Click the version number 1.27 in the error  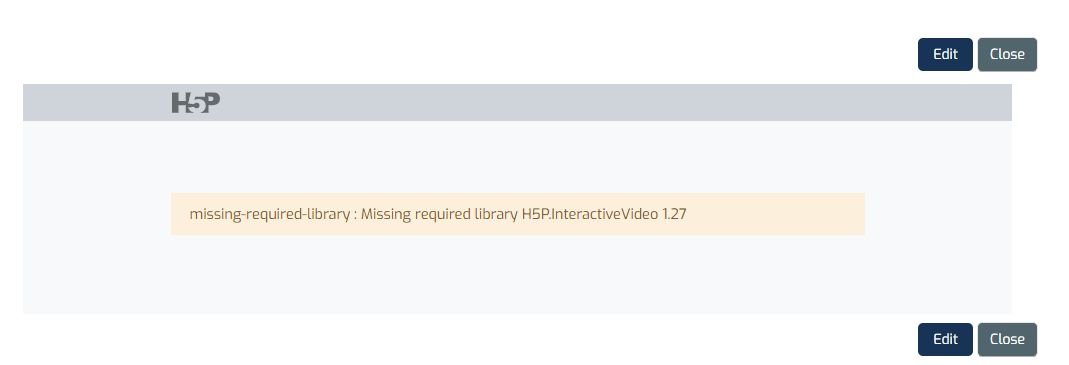pos(674,214)
